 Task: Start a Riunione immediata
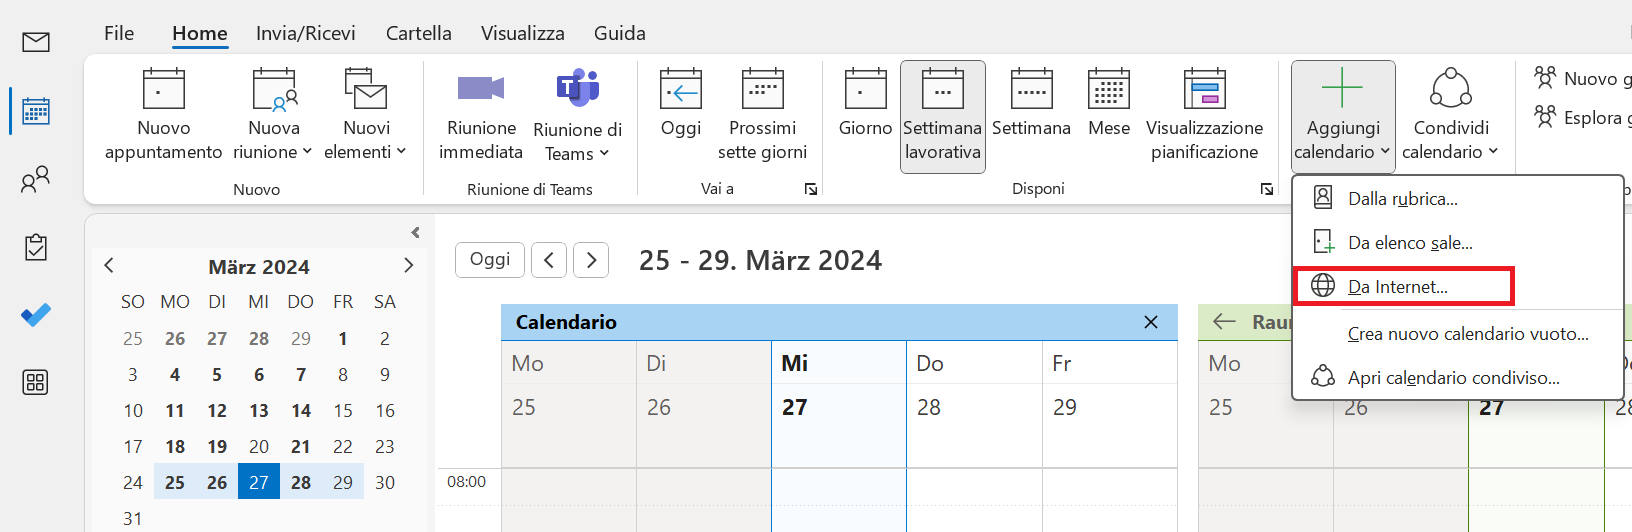pos(481,115)
